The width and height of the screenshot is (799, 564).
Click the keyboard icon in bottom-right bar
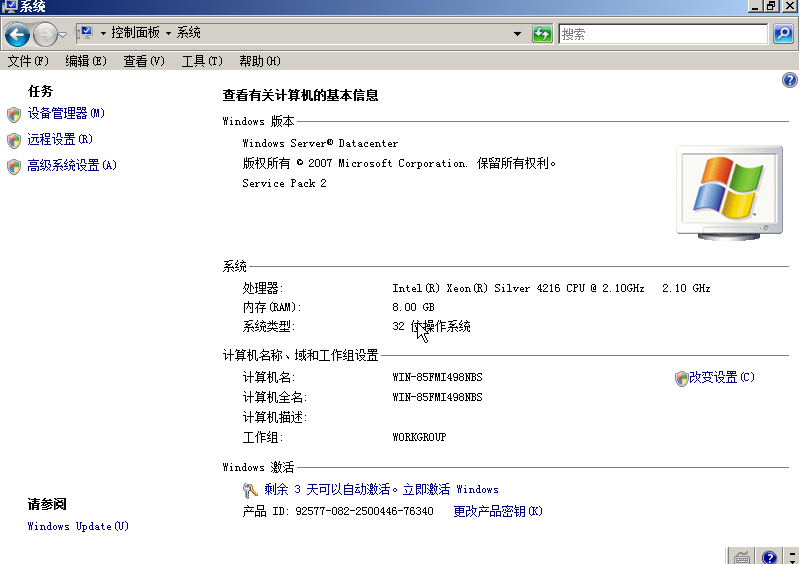click(742, 557)
